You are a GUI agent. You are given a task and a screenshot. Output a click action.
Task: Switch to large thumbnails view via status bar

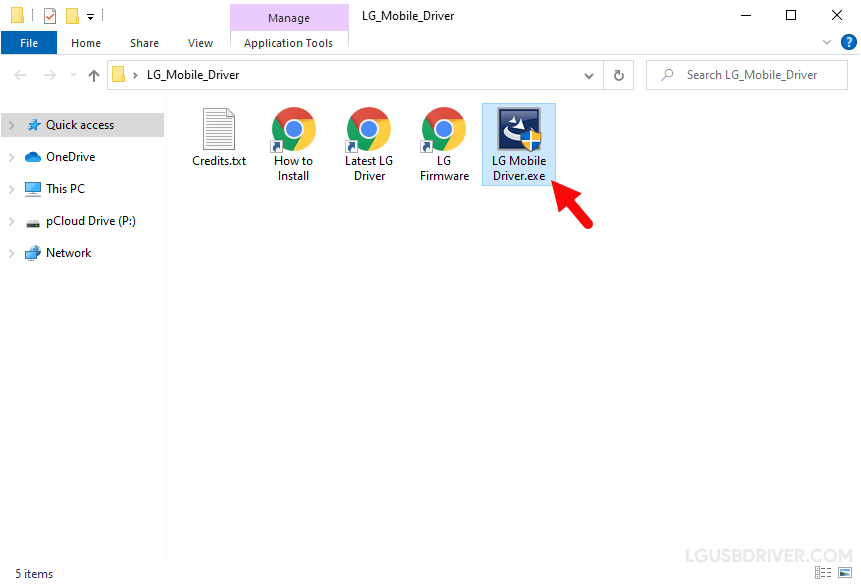tap(845, 573)
